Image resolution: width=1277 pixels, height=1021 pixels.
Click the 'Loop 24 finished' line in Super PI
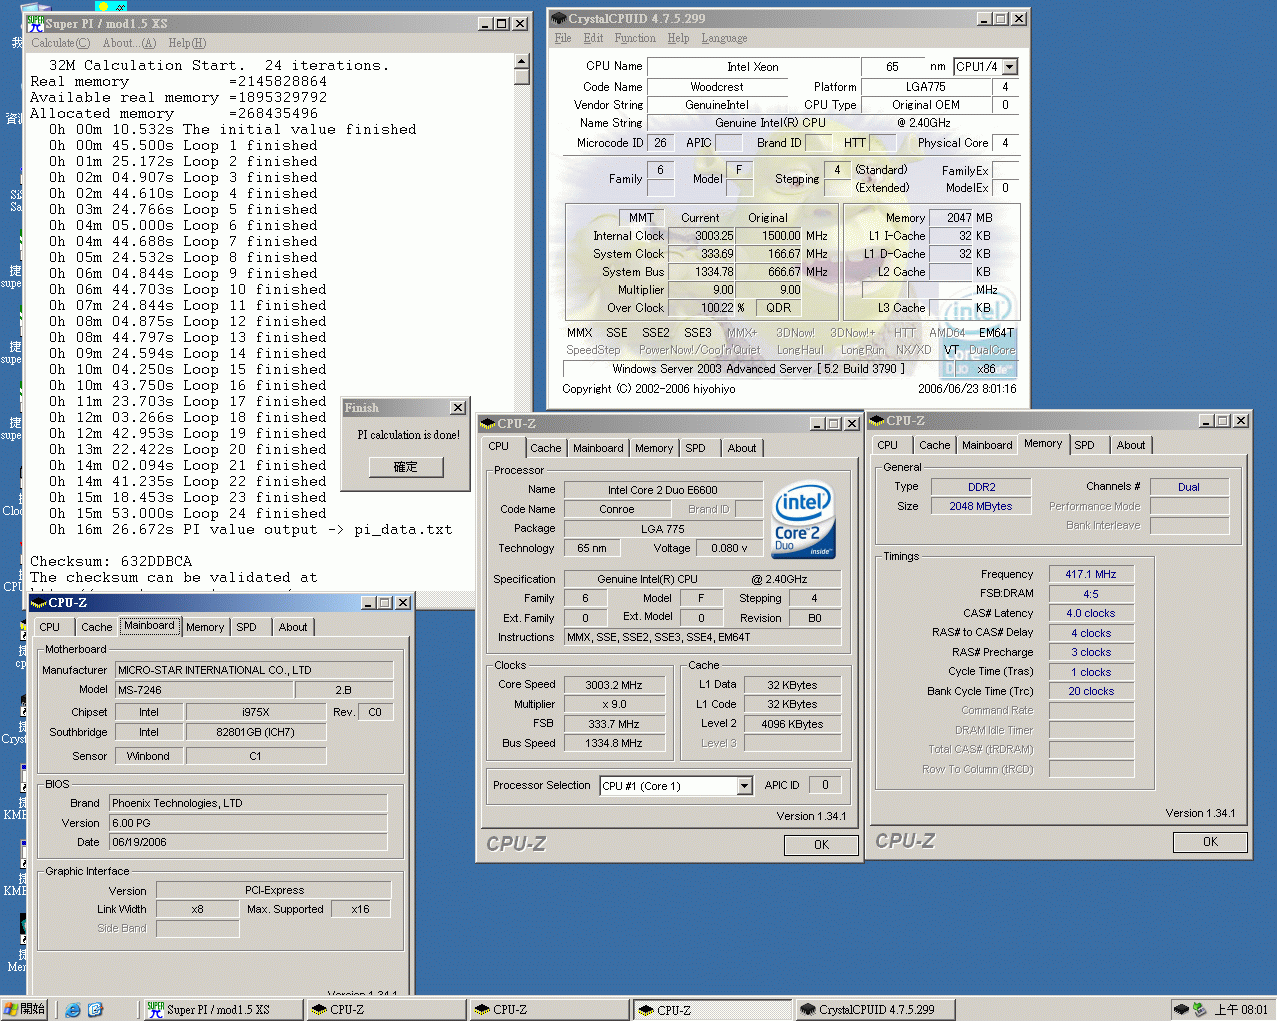click(188, 513)
